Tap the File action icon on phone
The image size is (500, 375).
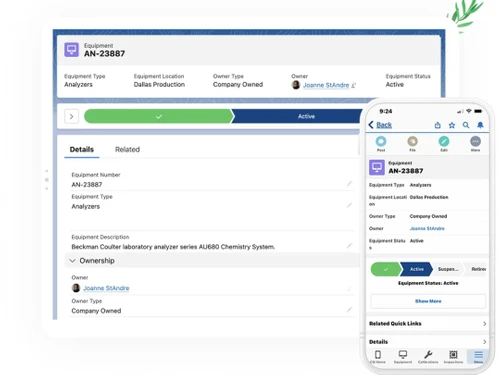pyautogui.click(x=412, y=141)
